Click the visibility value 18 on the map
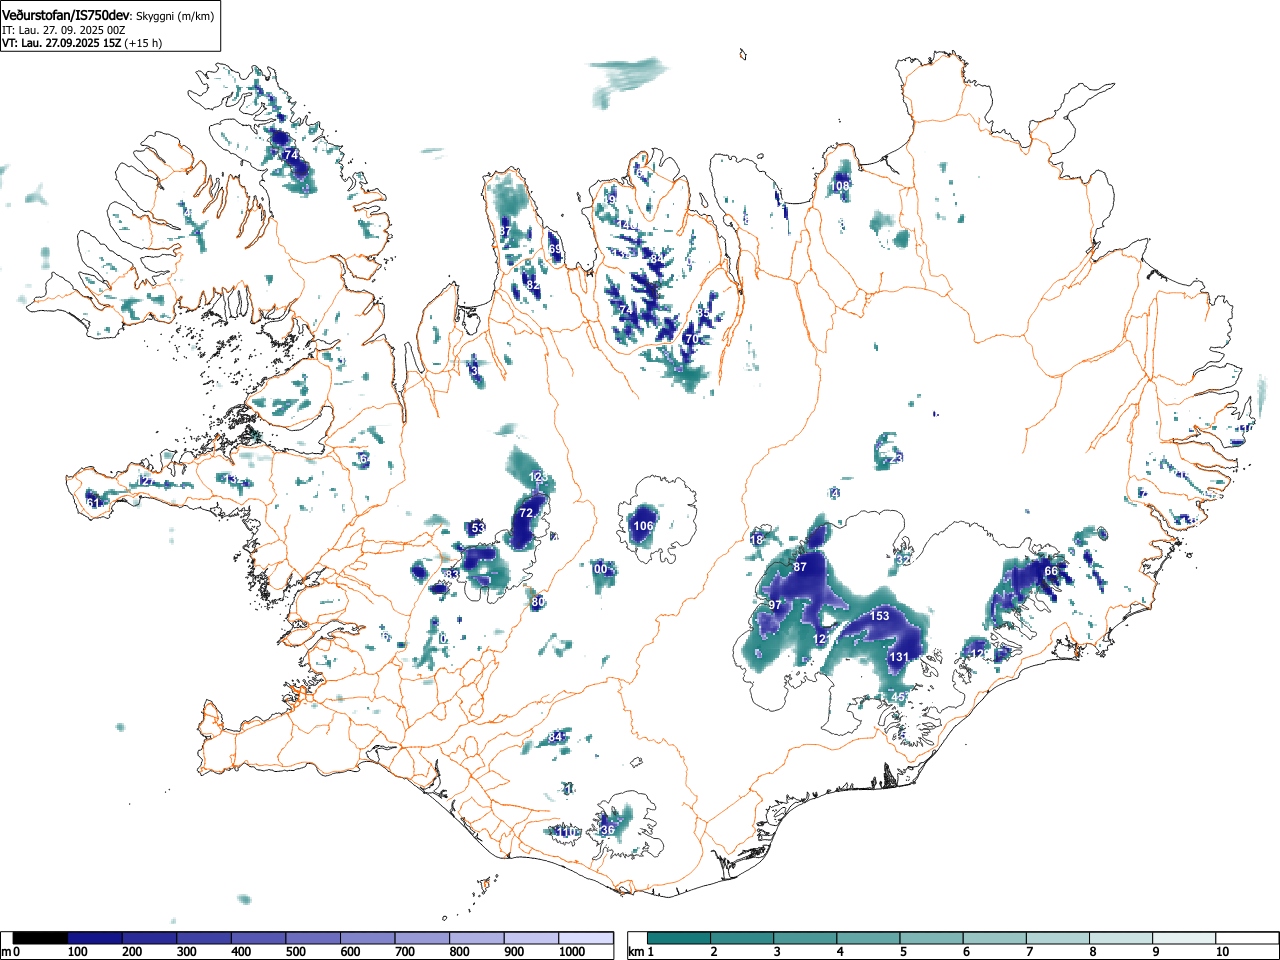This screenshot has width=1280, height=960. click(x=757, y=540)
